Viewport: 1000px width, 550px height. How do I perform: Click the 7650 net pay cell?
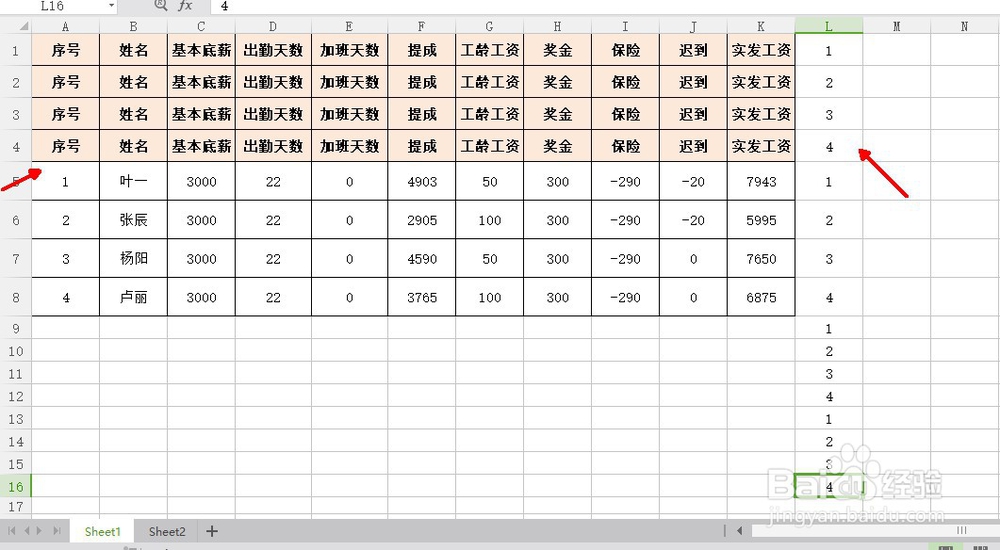pyautogui.click(x=761, y=258)
